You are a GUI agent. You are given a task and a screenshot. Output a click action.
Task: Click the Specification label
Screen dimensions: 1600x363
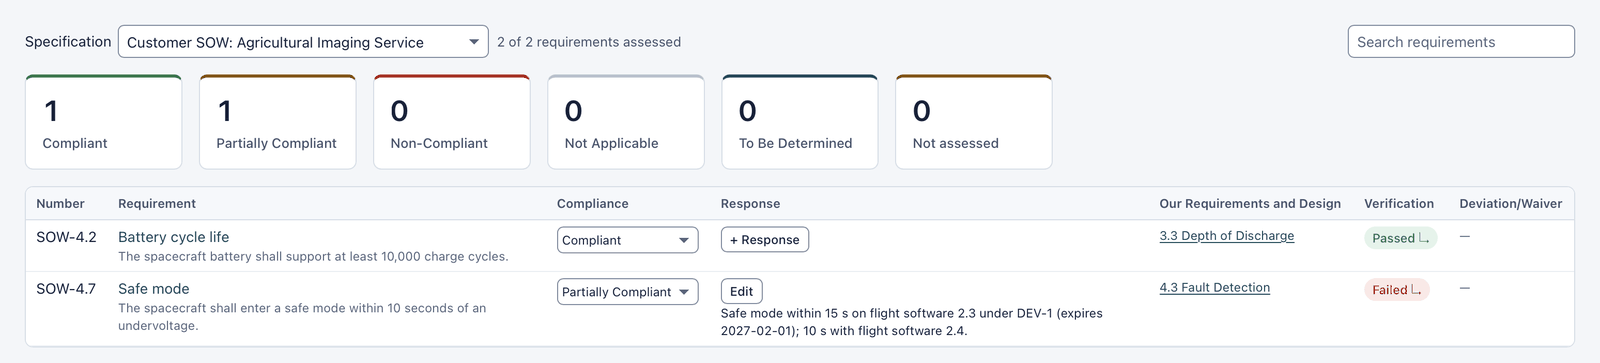pos(68,42)
